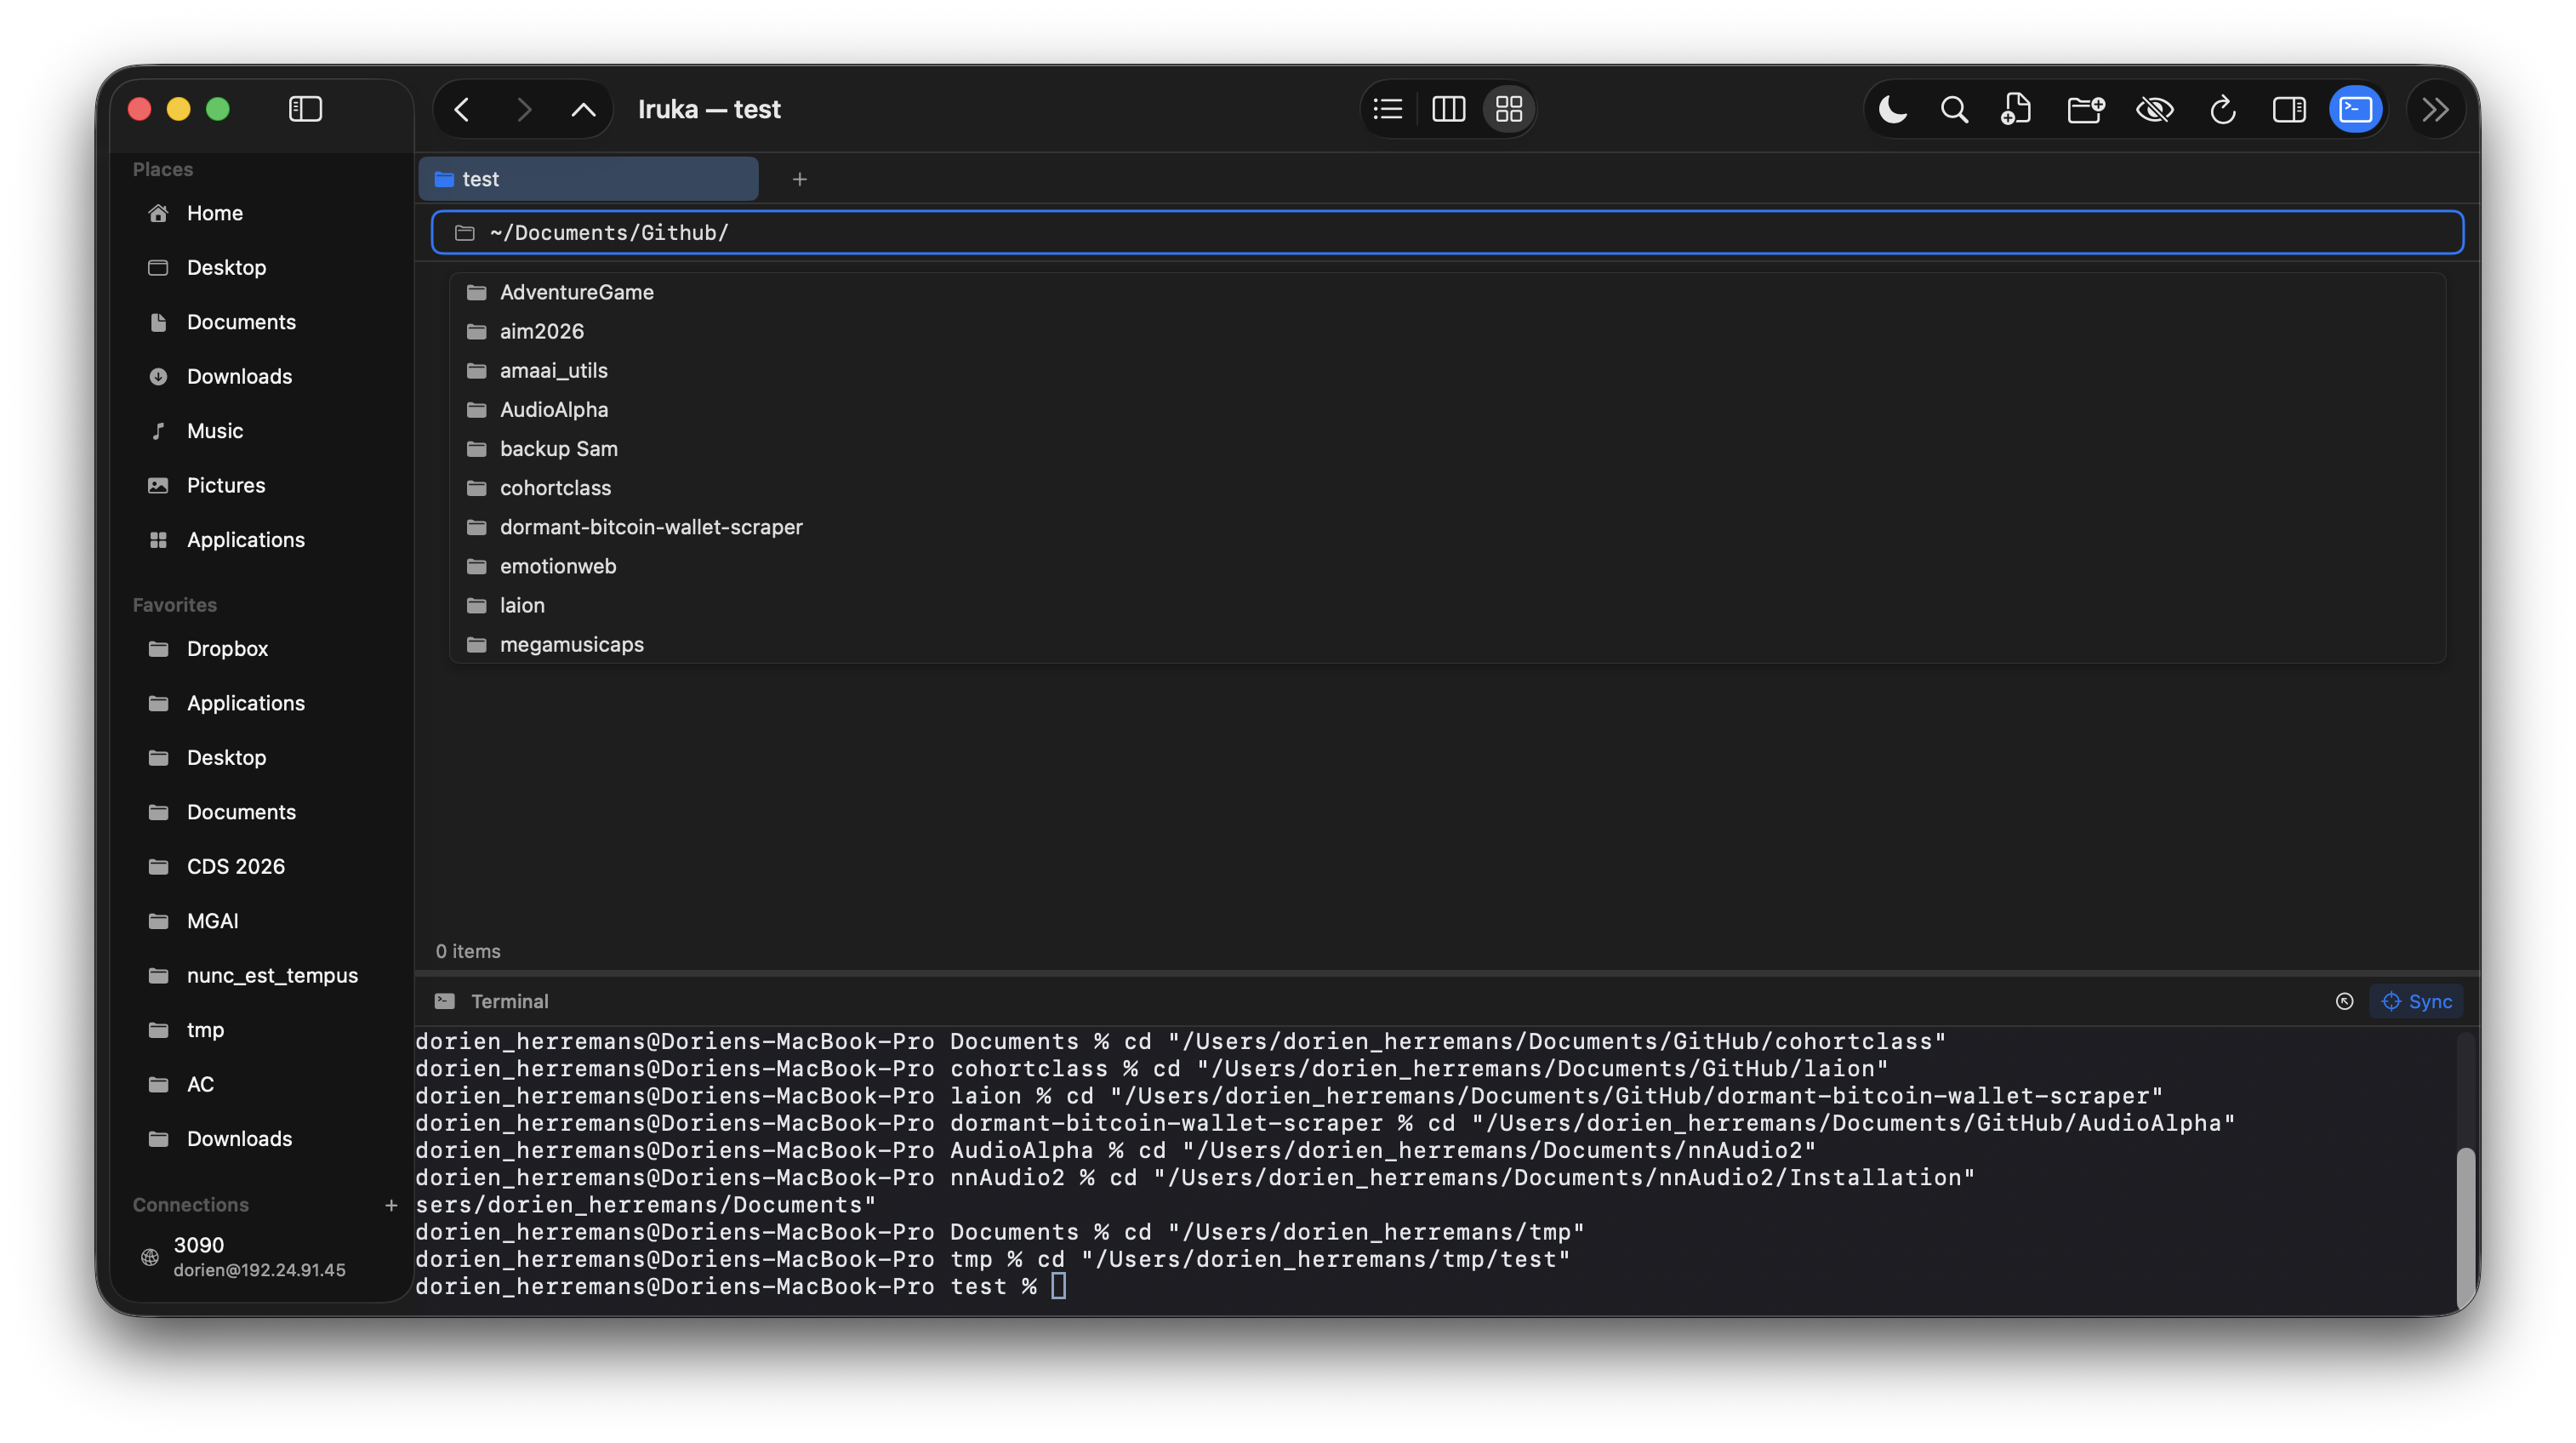Open Music in Places
The width and height of the screenshot is (2576, 1443).
coord(262,430)
